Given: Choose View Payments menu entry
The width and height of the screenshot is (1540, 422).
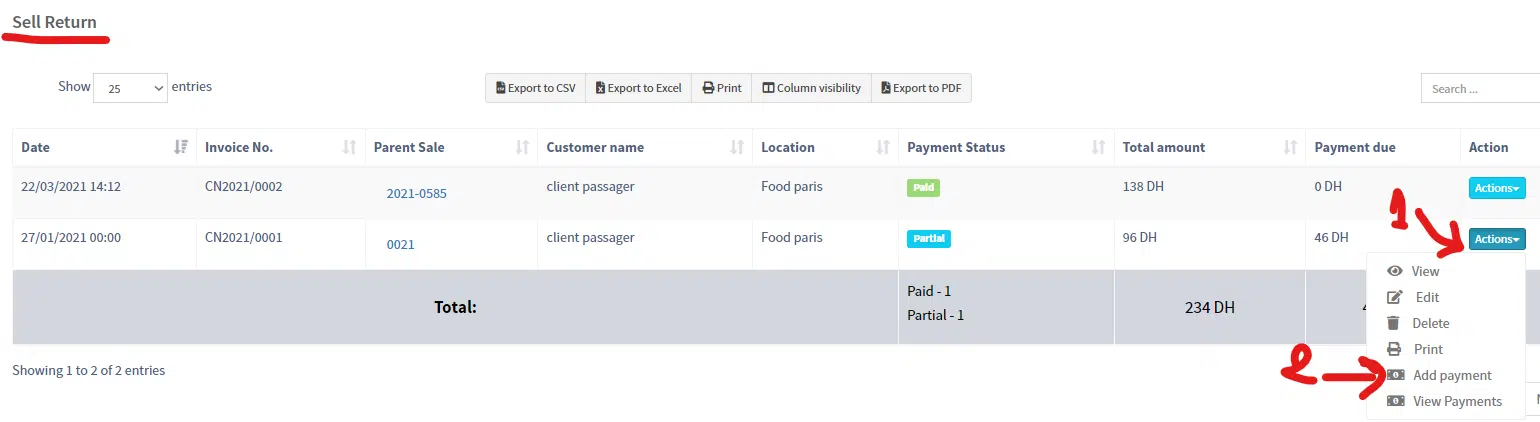Looking at the screenshot, I should [1457, 401].
